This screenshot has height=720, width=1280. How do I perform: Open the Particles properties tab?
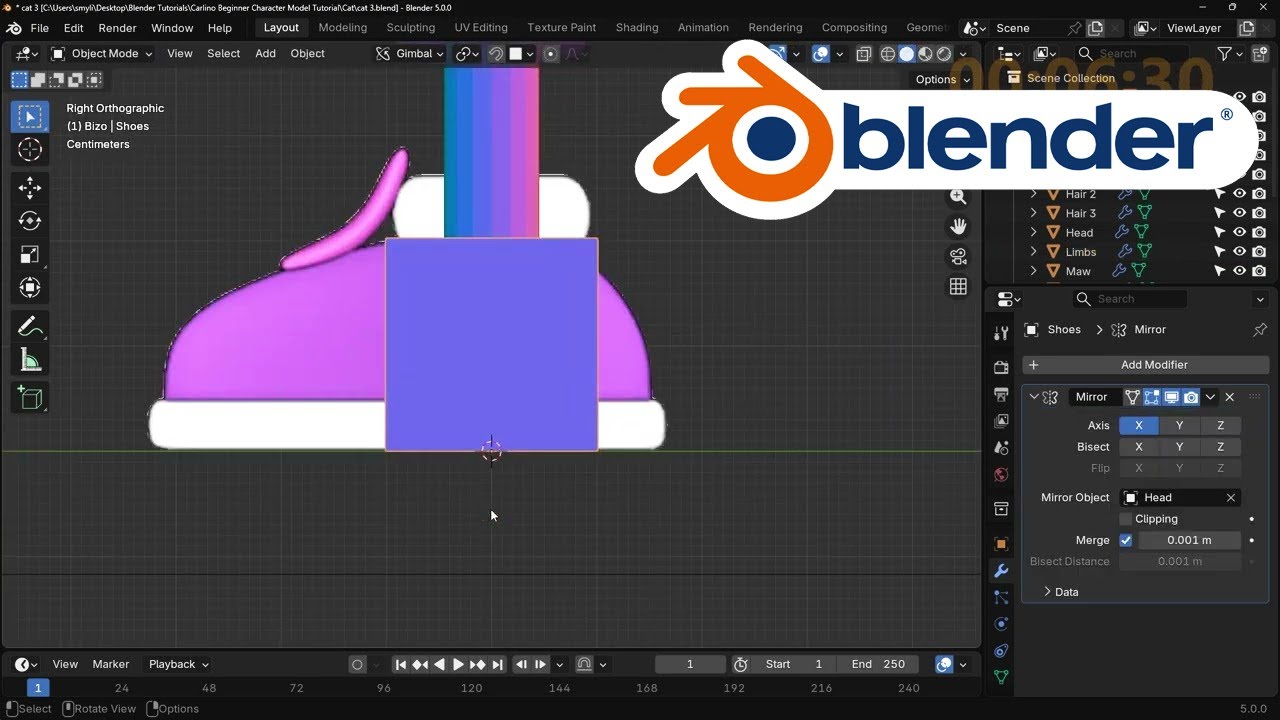click(1001, 598)
